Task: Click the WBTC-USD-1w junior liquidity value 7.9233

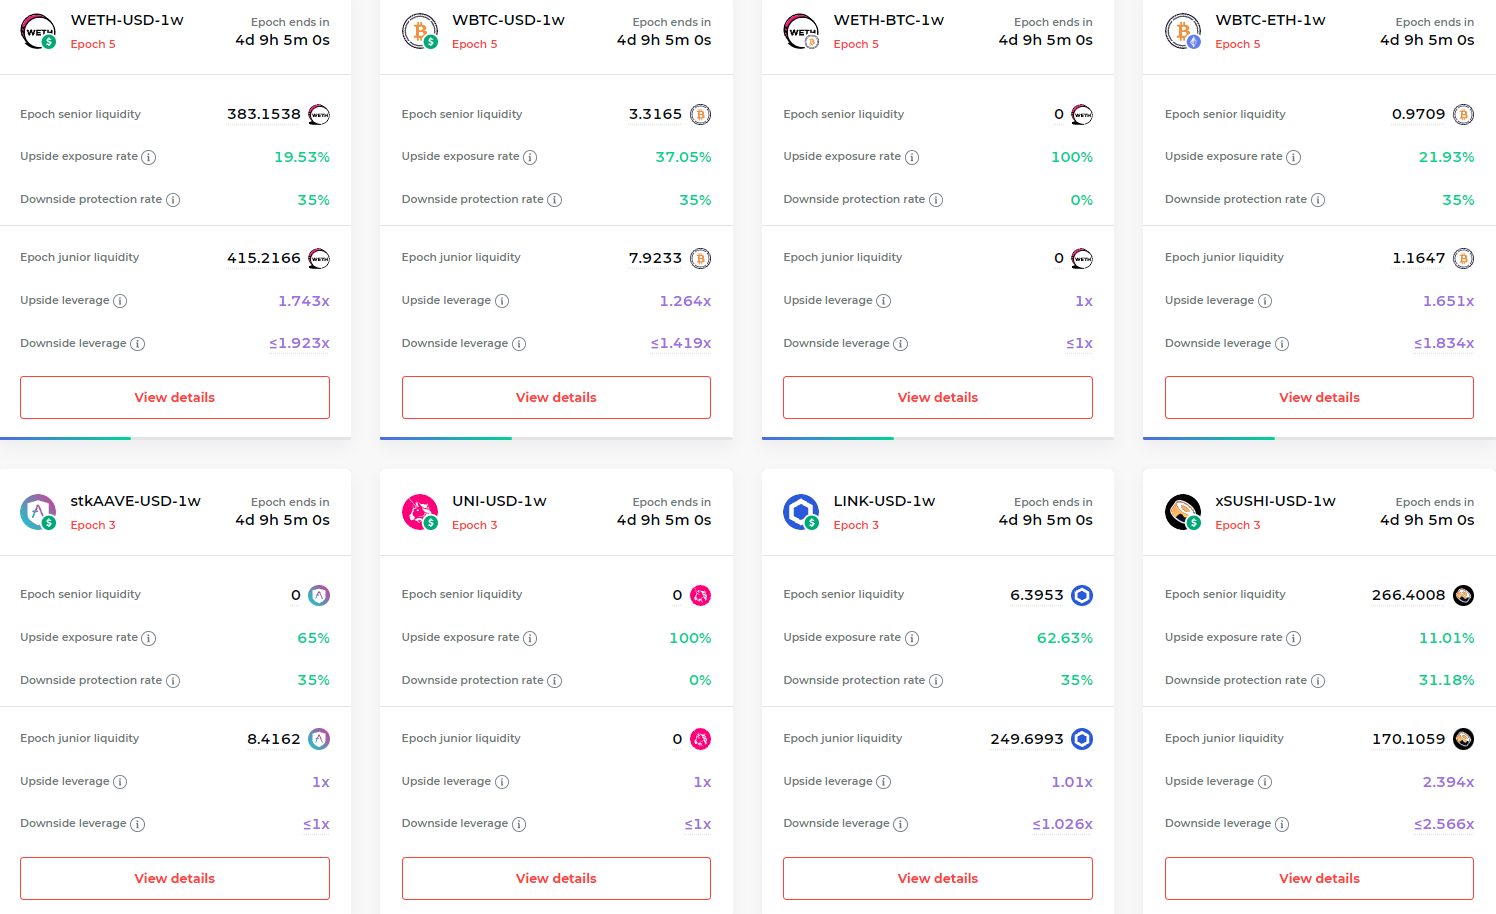Action: 655,258
